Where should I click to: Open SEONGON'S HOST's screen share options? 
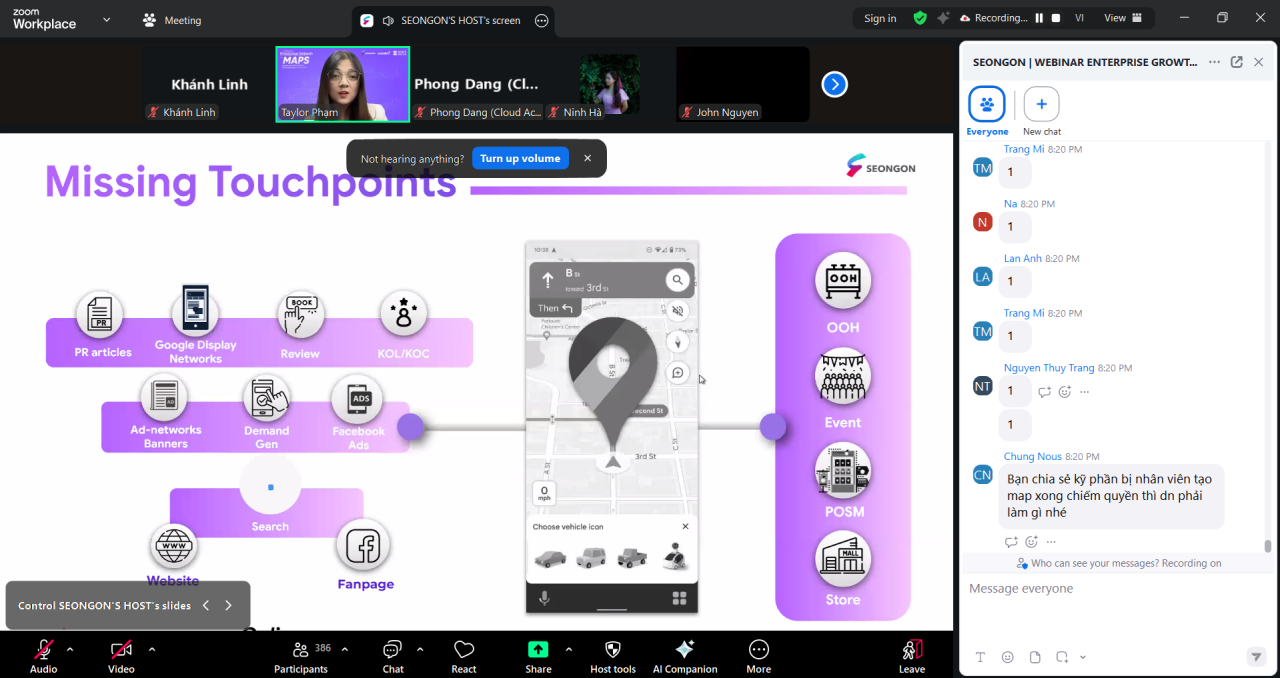coord(542,20)
